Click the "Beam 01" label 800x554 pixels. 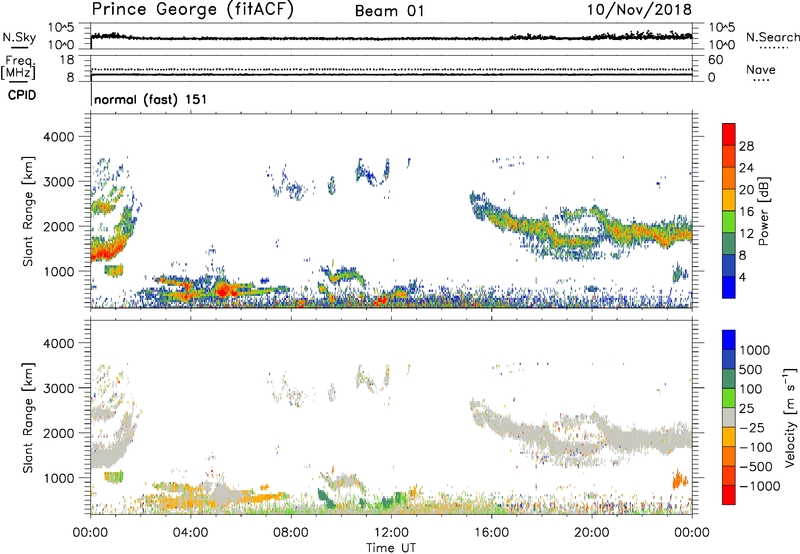click(x=390, y=11)
